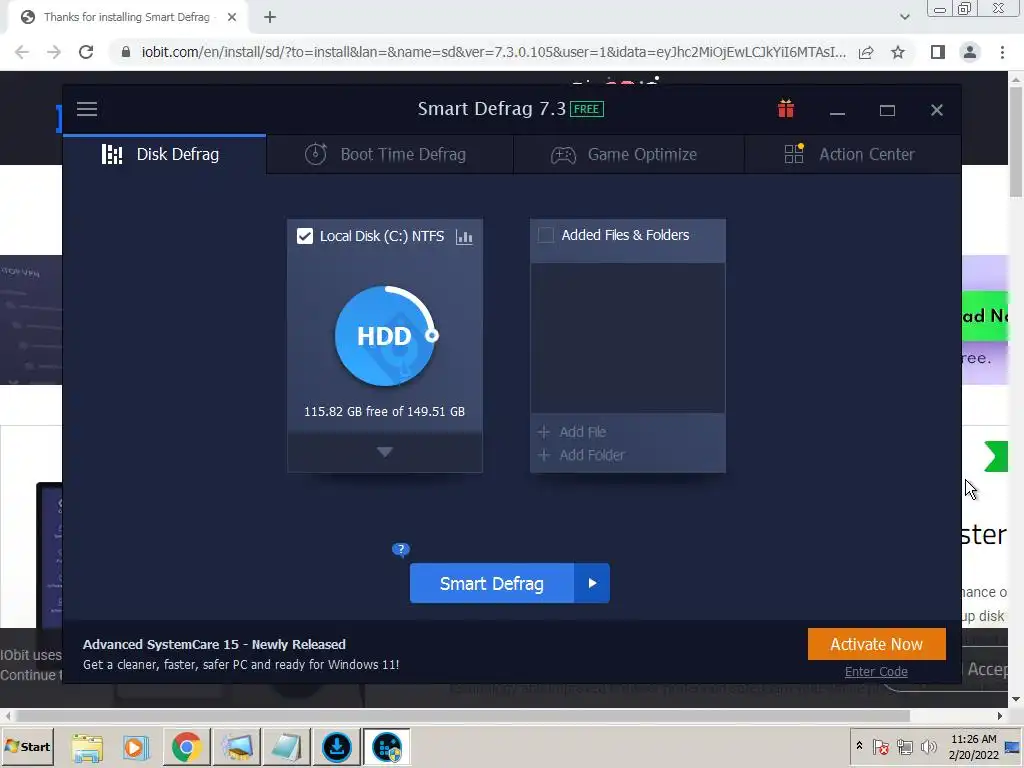1024x768 pixels.
Task: Click the blue HDD circle graphic
Action: (385, 336)
